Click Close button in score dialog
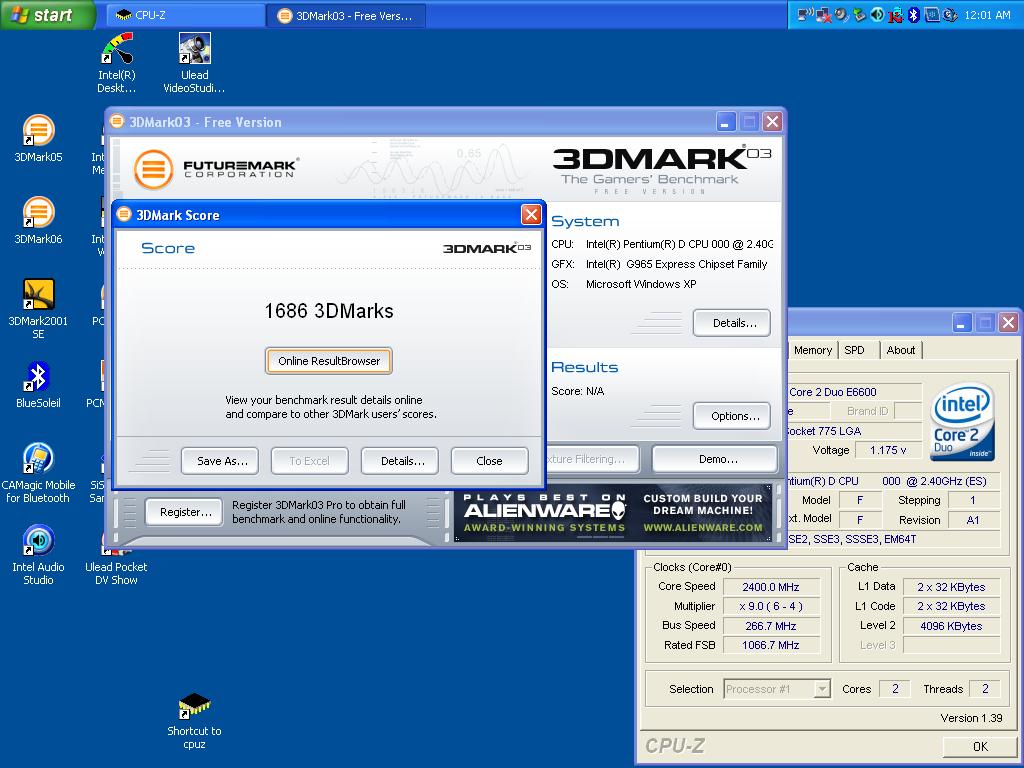Viewport: 1024px width, 768px height. 489,461
